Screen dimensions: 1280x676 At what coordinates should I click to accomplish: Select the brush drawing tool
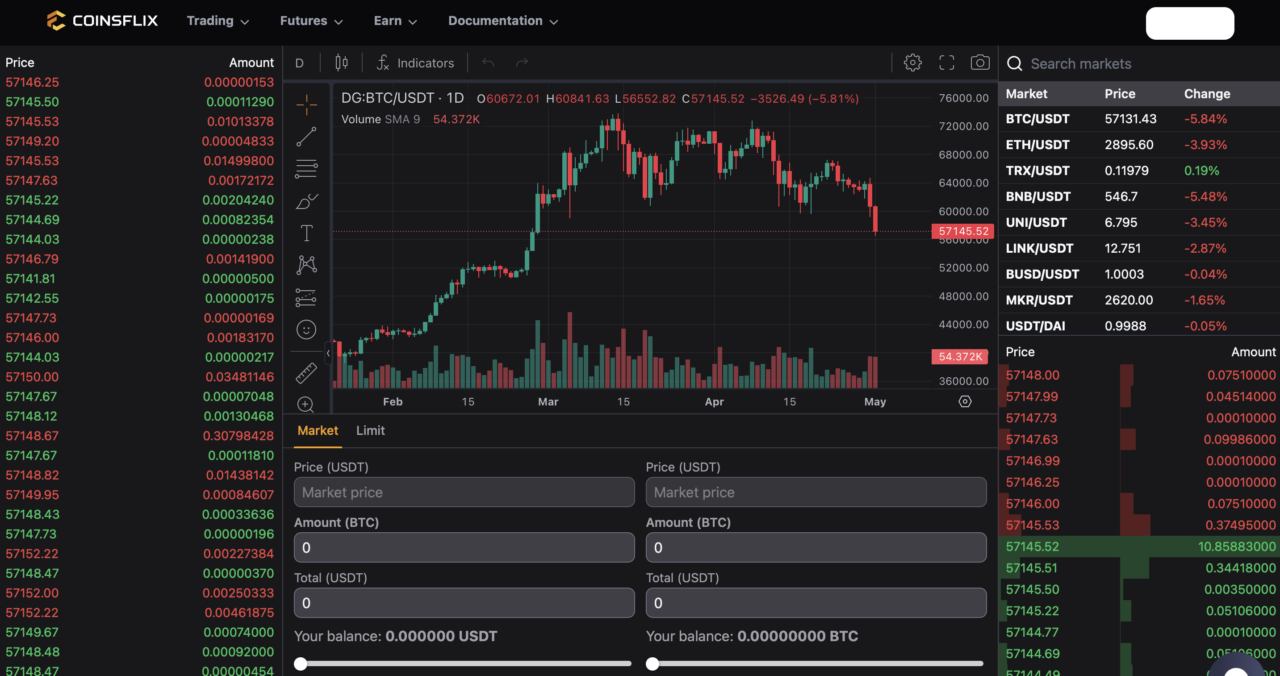click(x=307, y=201)
